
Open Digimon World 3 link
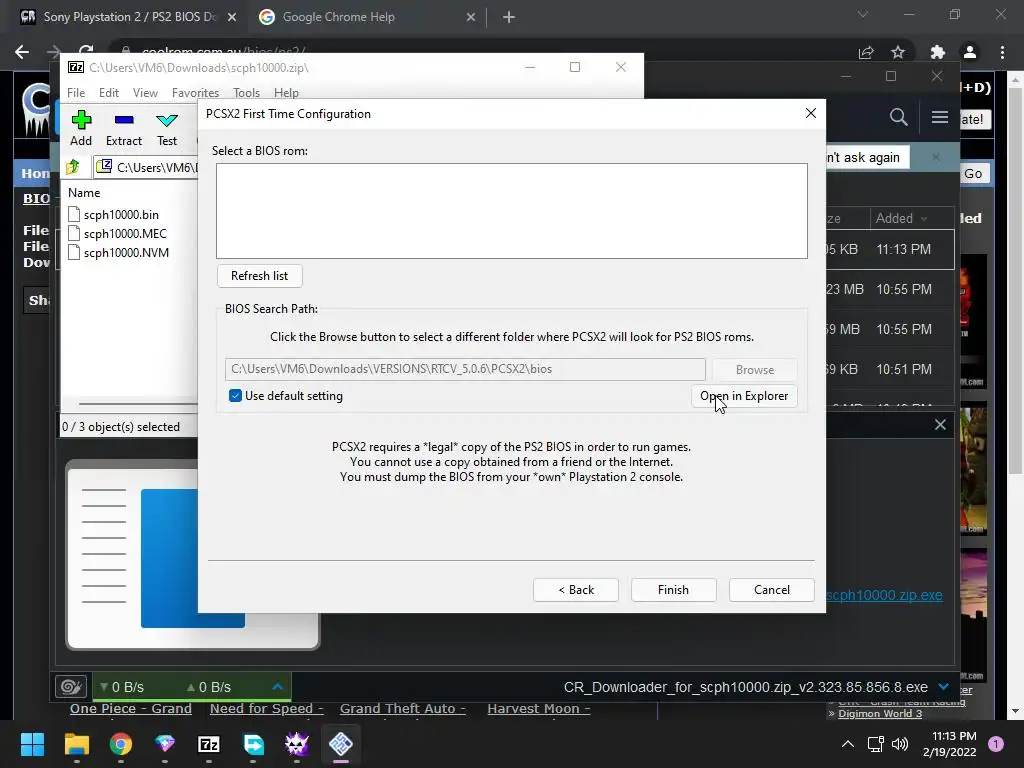click(x=880, y=713)
